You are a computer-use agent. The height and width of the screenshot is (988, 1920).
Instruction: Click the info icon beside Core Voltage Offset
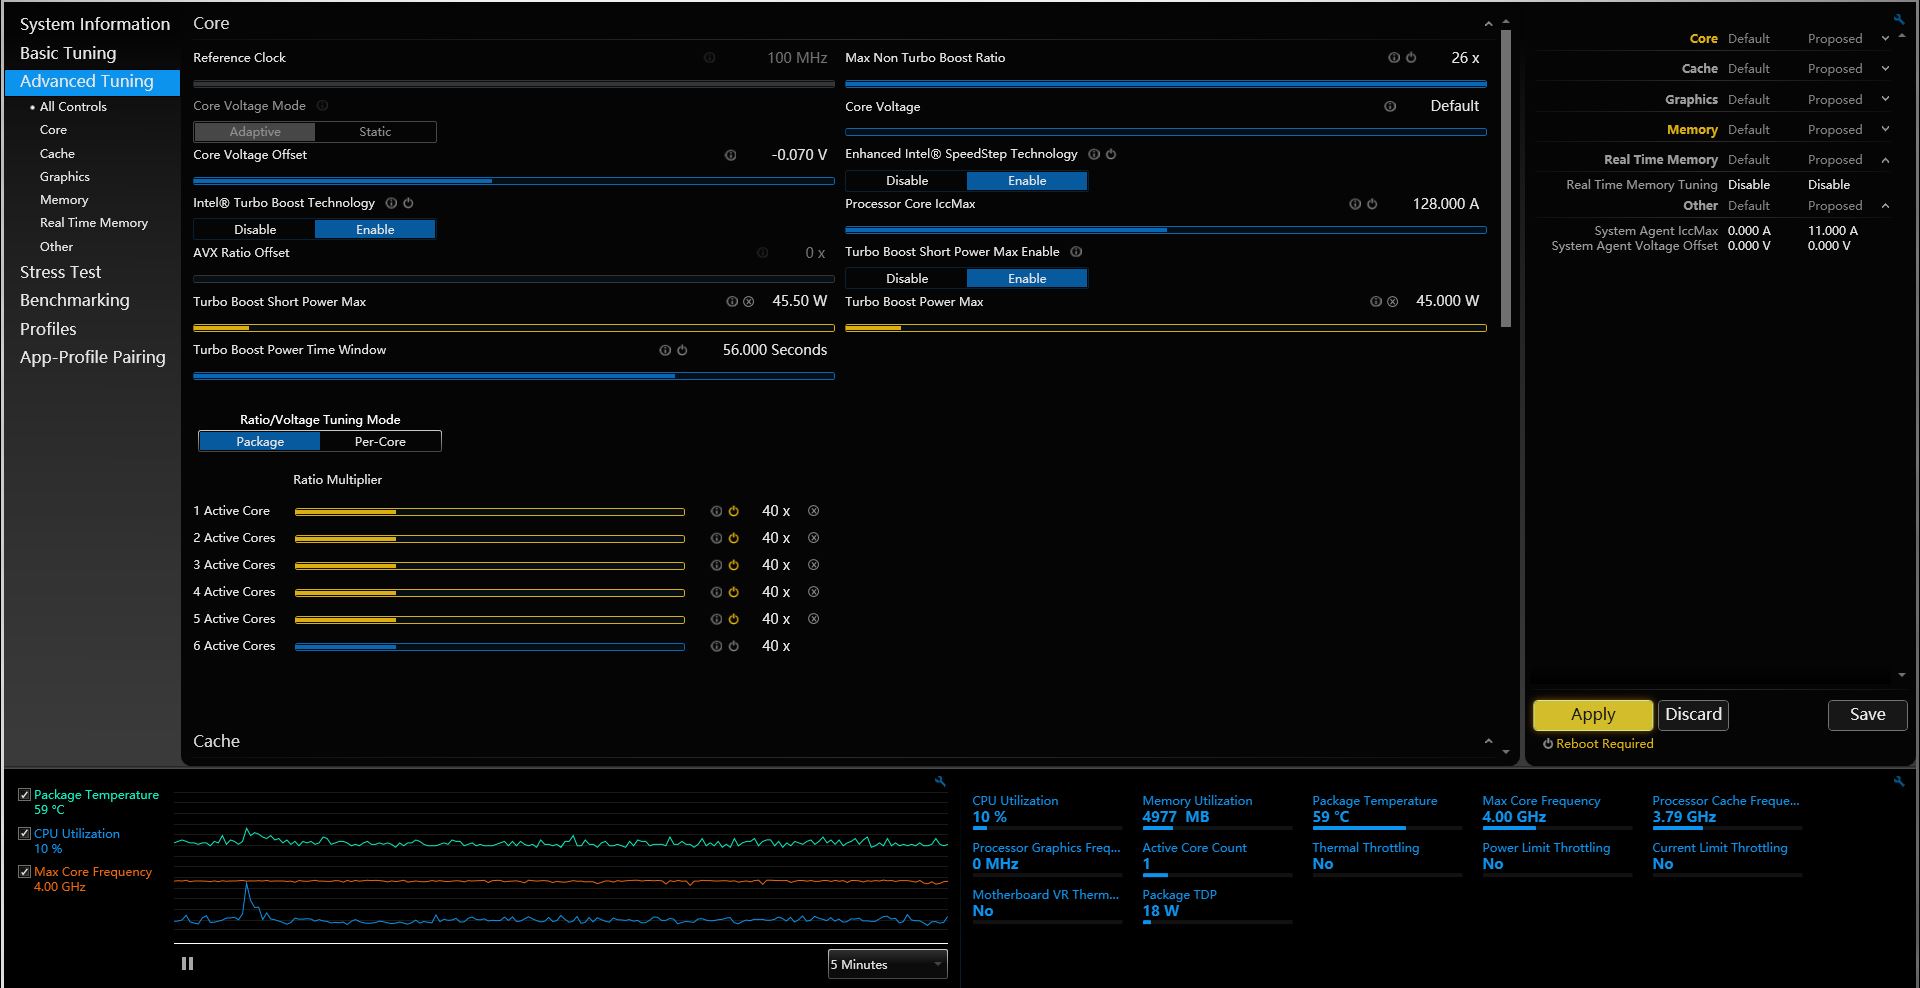(730, 155)
